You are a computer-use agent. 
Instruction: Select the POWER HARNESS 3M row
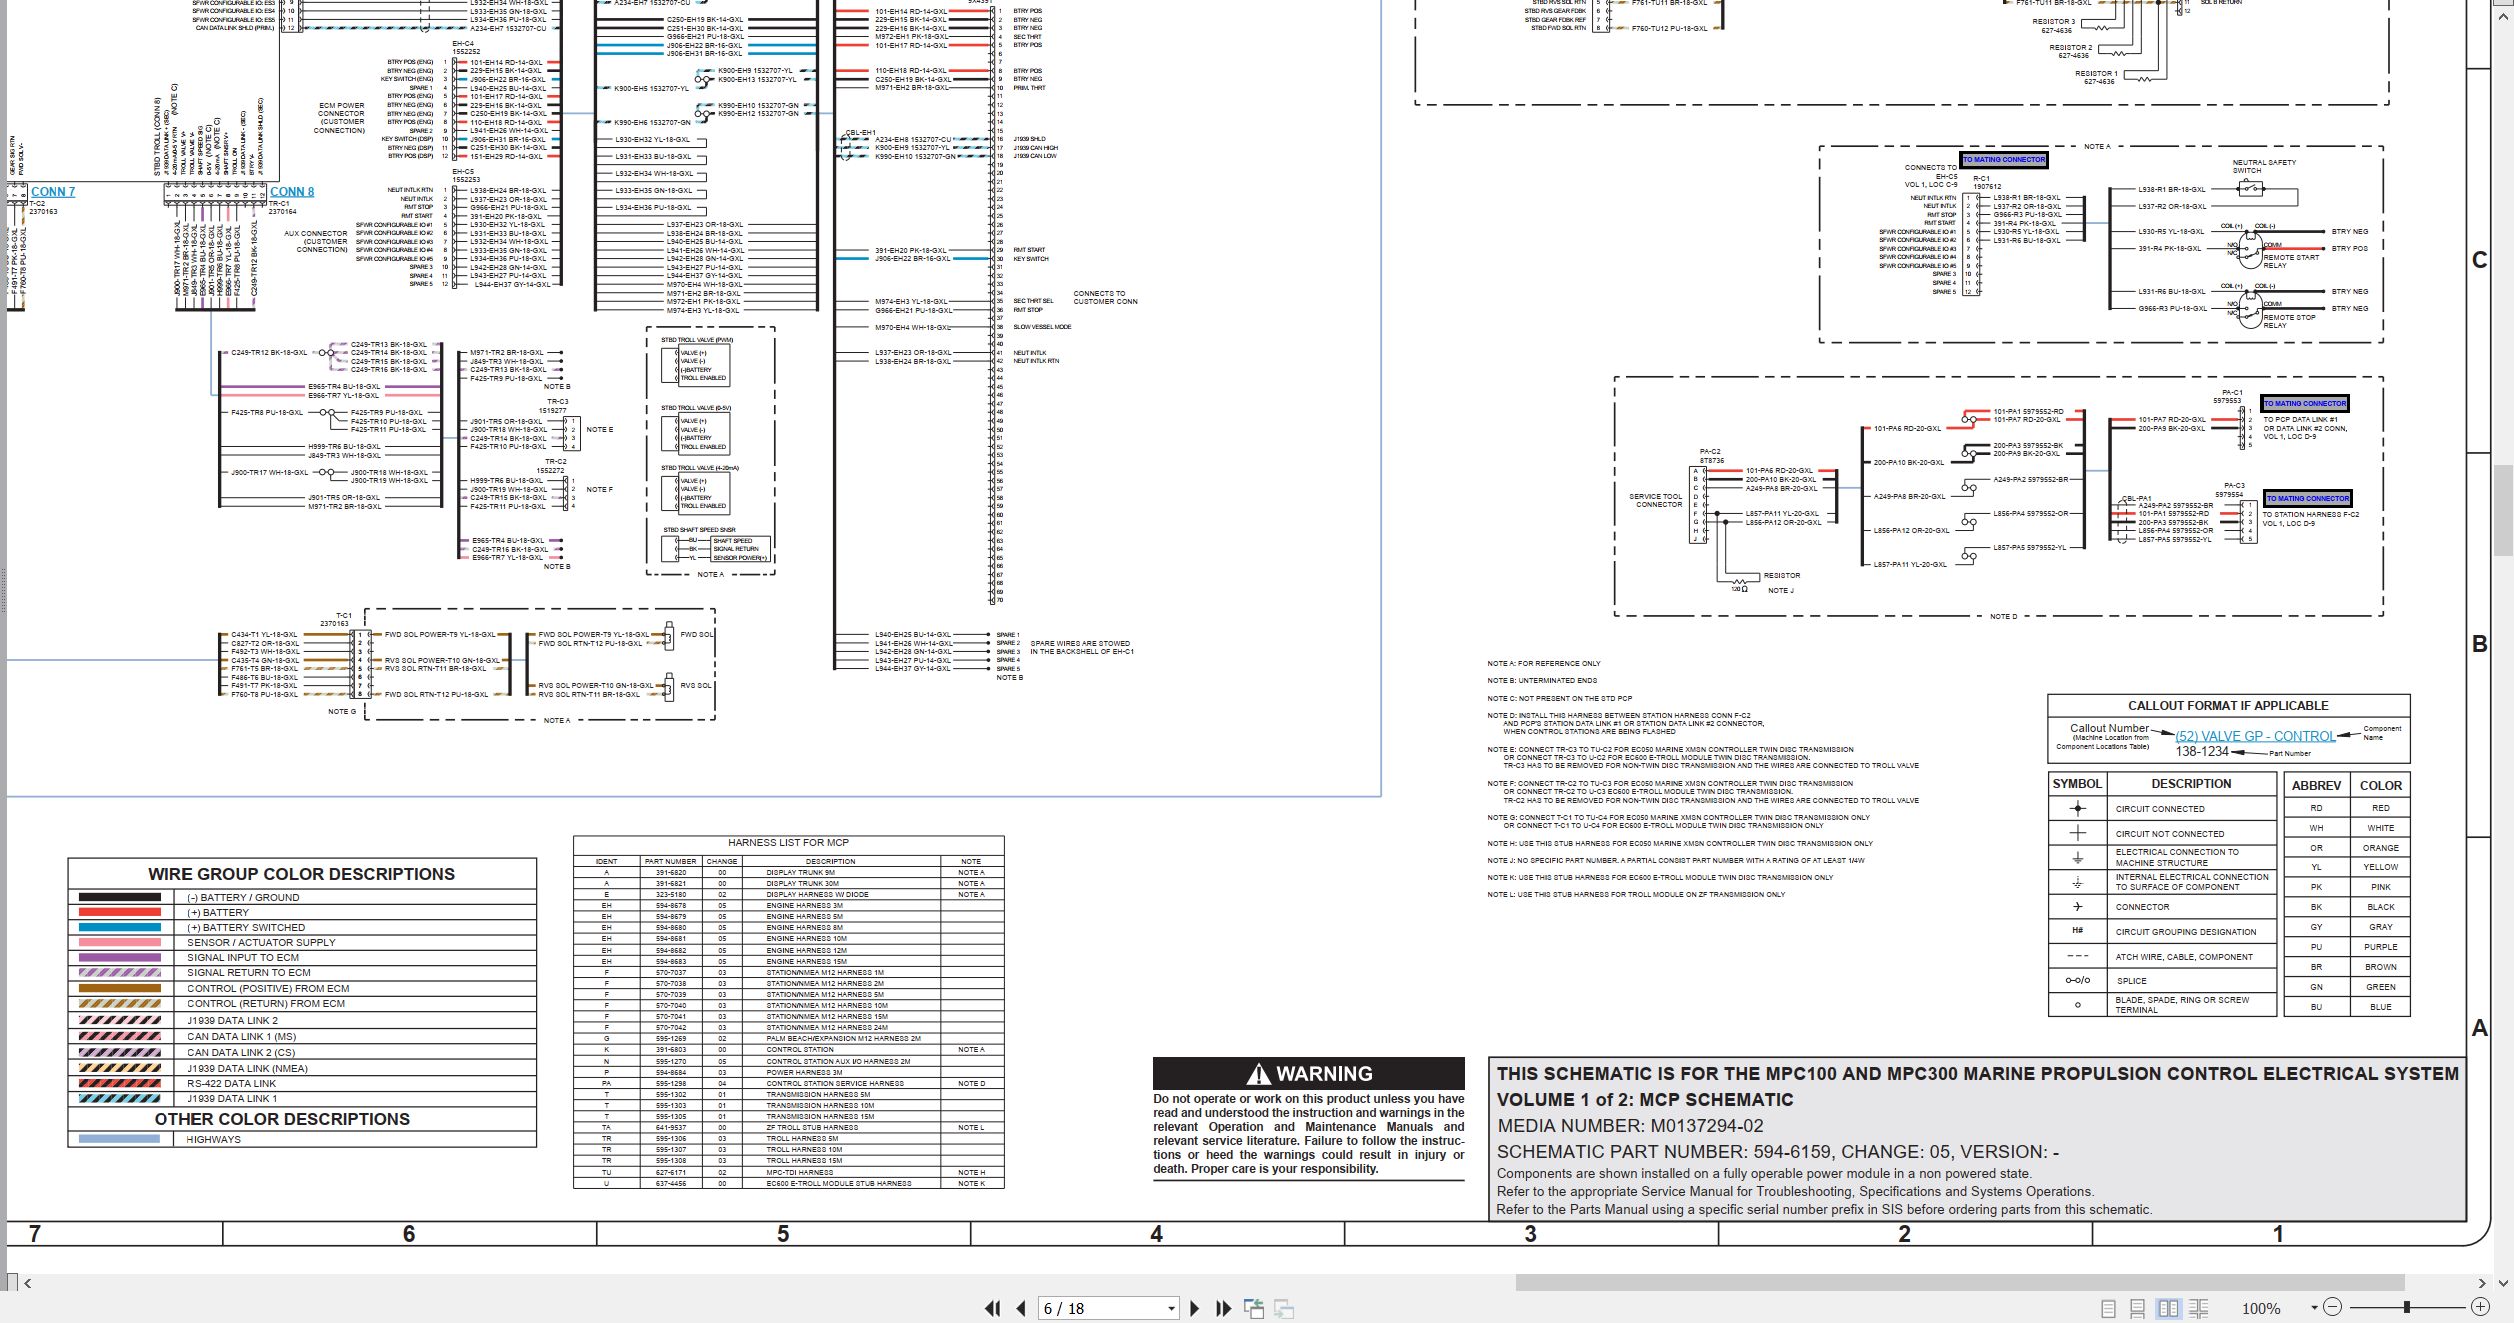788,1072
